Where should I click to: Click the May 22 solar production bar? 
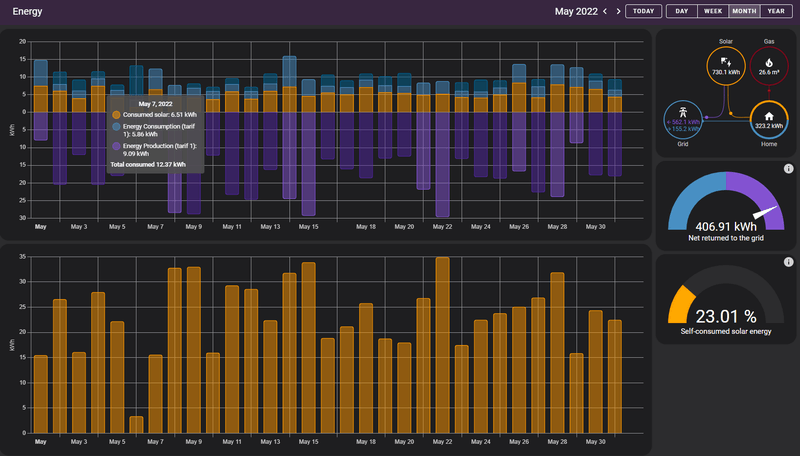(442, 346)
